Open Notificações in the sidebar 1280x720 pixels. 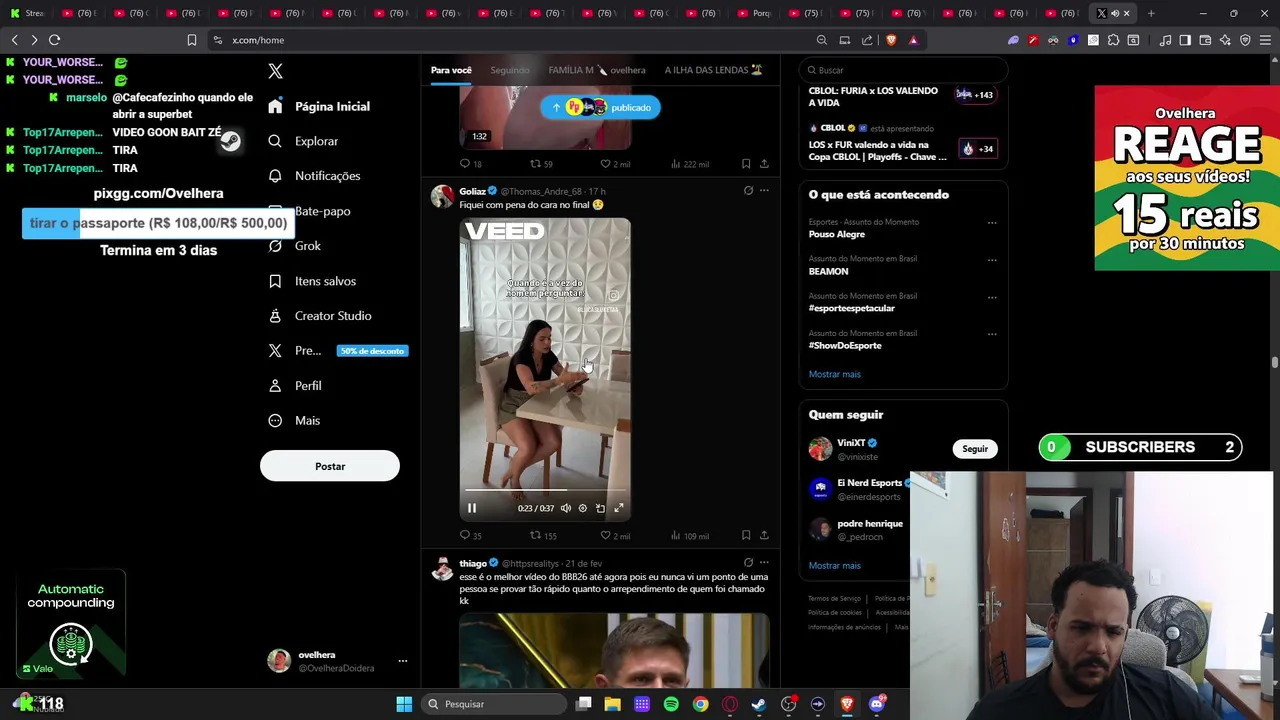[x=314, y=176]
